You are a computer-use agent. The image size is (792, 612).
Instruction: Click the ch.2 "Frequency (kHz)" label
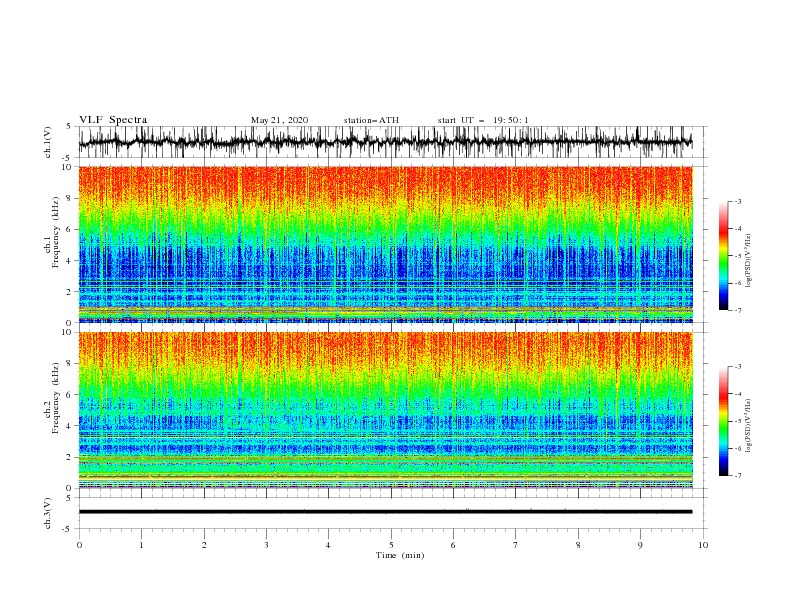(55, 397)
